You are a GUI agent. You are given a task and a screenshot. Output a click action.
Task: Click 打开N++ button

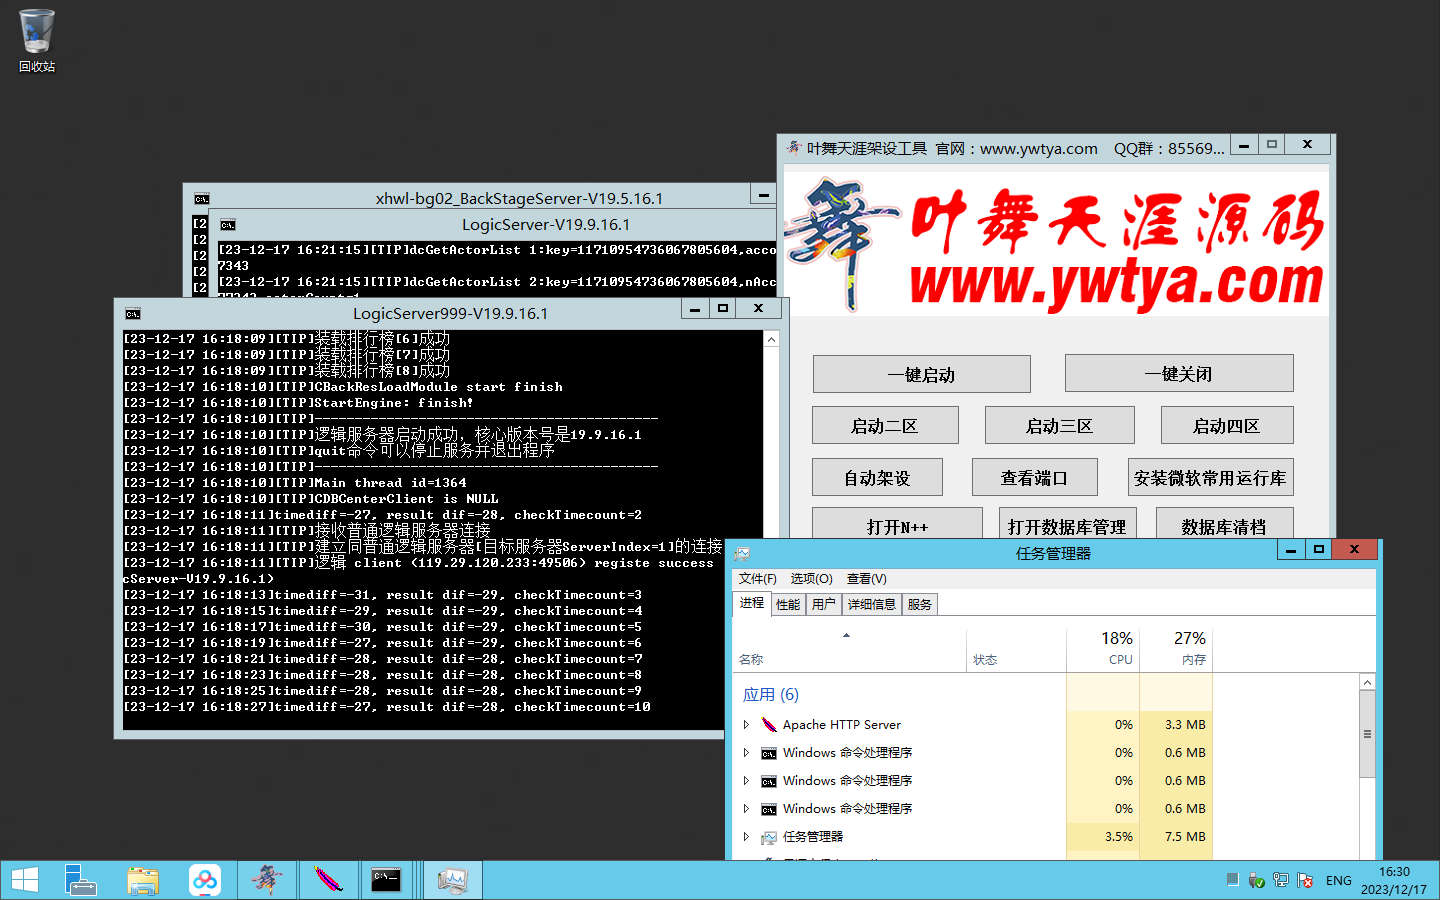[897, 524]
